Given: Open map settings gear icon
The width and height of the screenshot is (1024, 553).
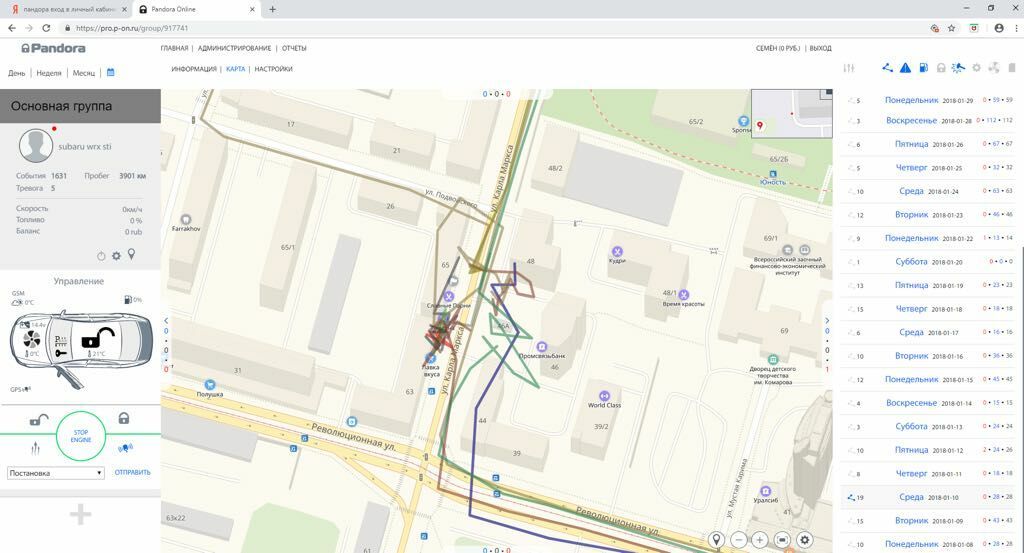Looking at the screenshot, I should (x=804, y=540).
